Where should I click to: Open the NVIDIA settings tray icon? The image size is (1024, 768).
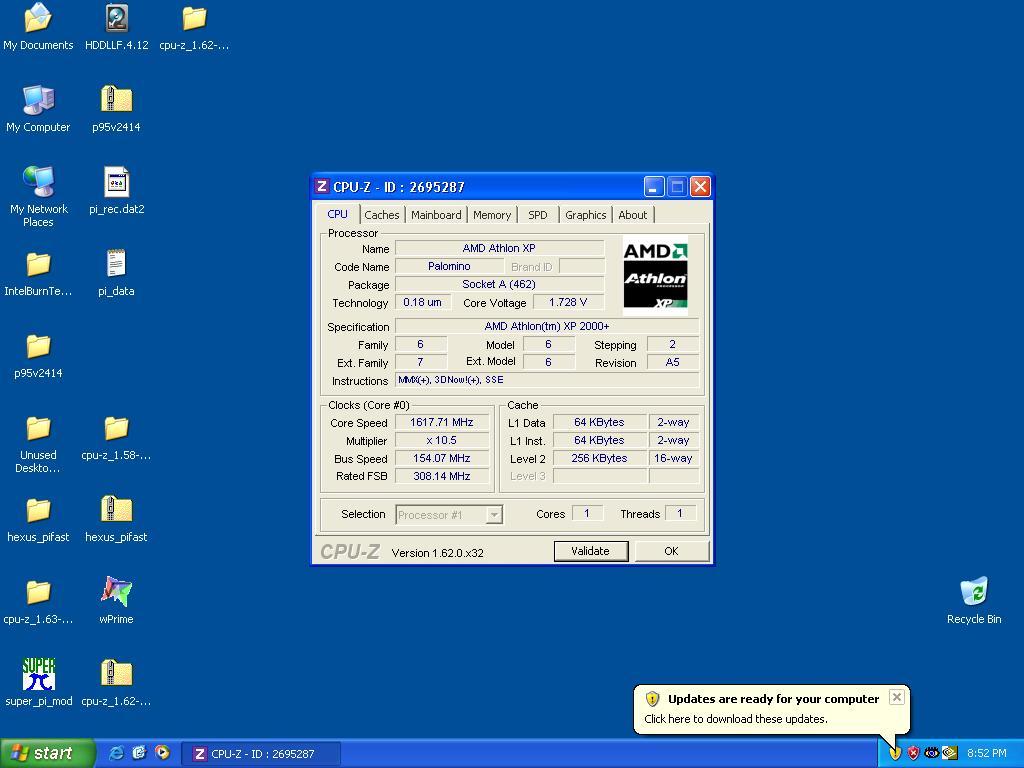(950, 753)
